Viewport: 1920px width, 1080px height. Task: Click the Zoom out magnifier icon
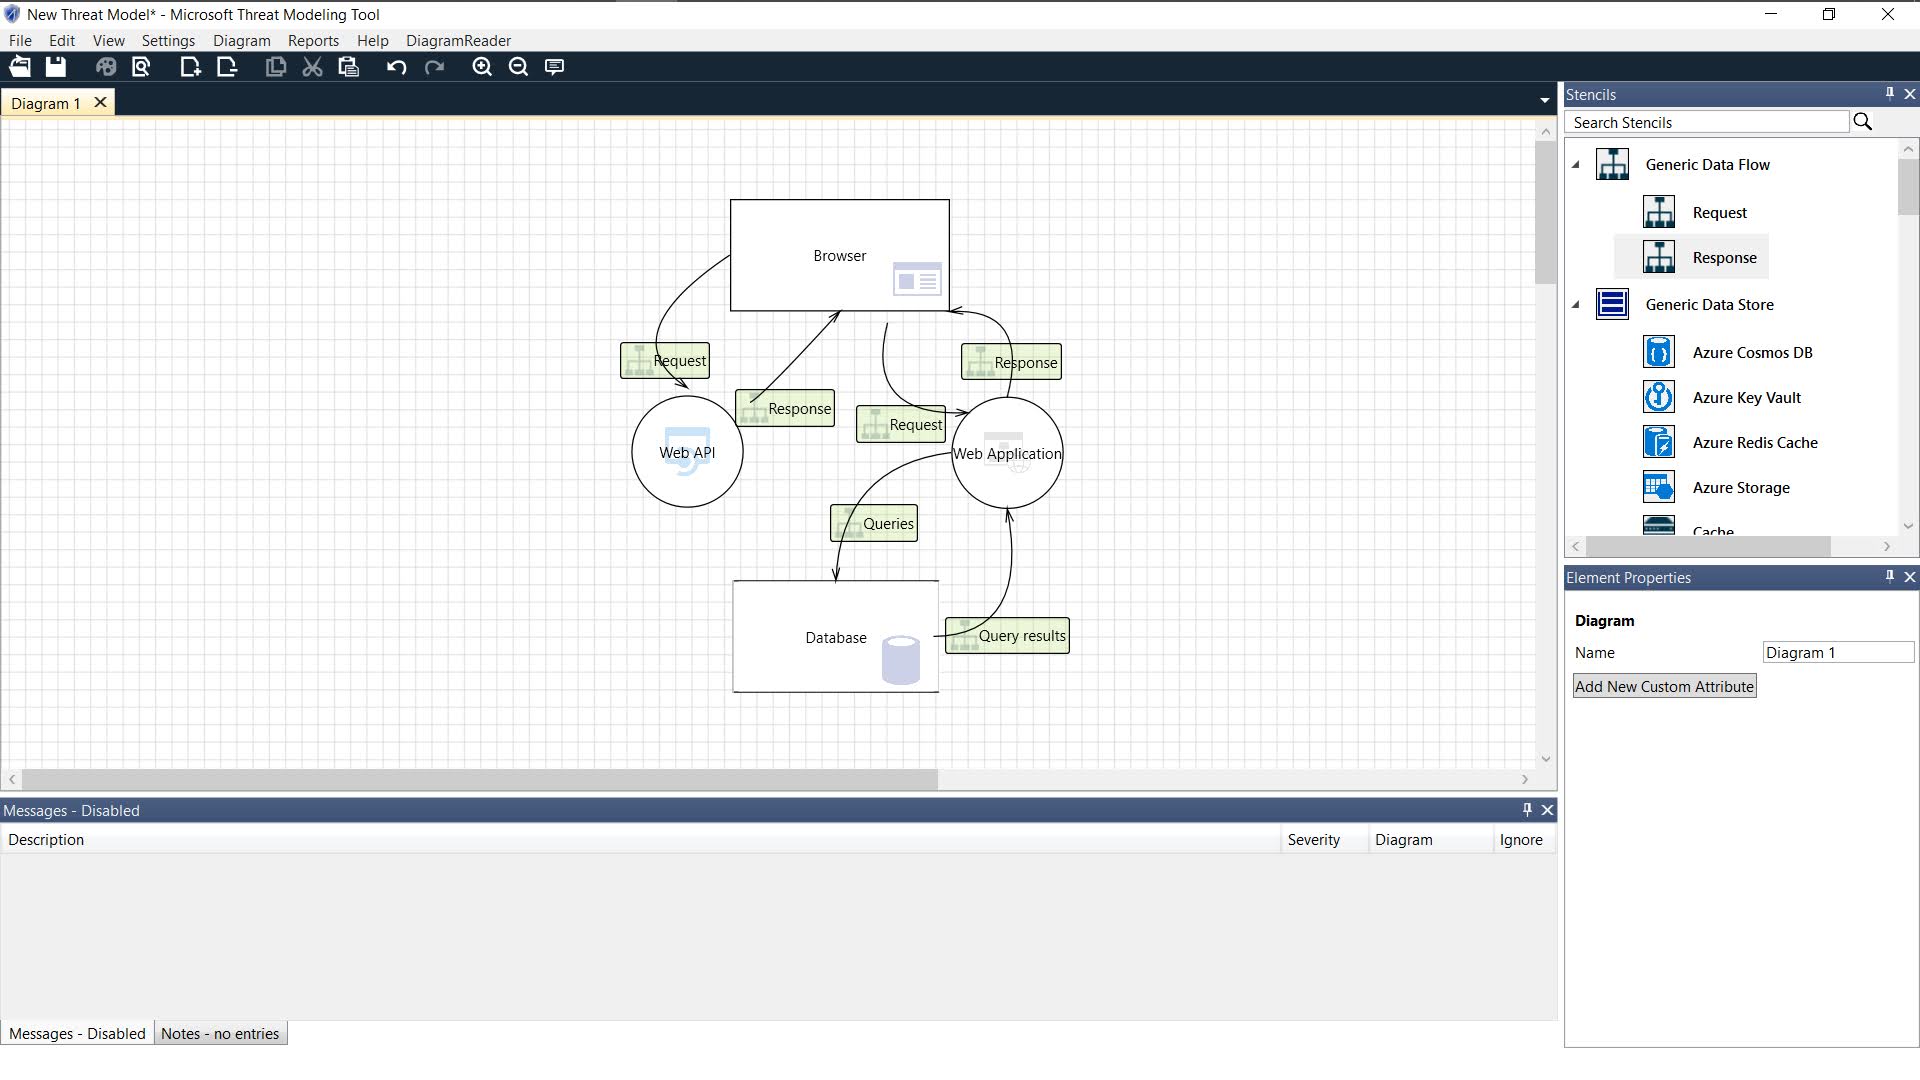pyautogui.click(x=518, y=67)
